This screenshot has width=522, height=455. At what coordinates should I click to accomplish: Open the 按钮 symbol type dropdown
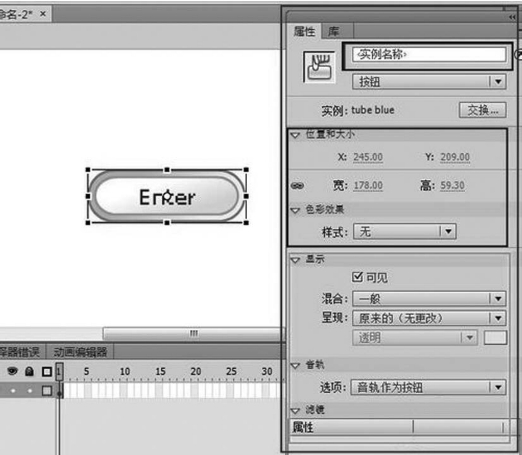tap(429, 82)
